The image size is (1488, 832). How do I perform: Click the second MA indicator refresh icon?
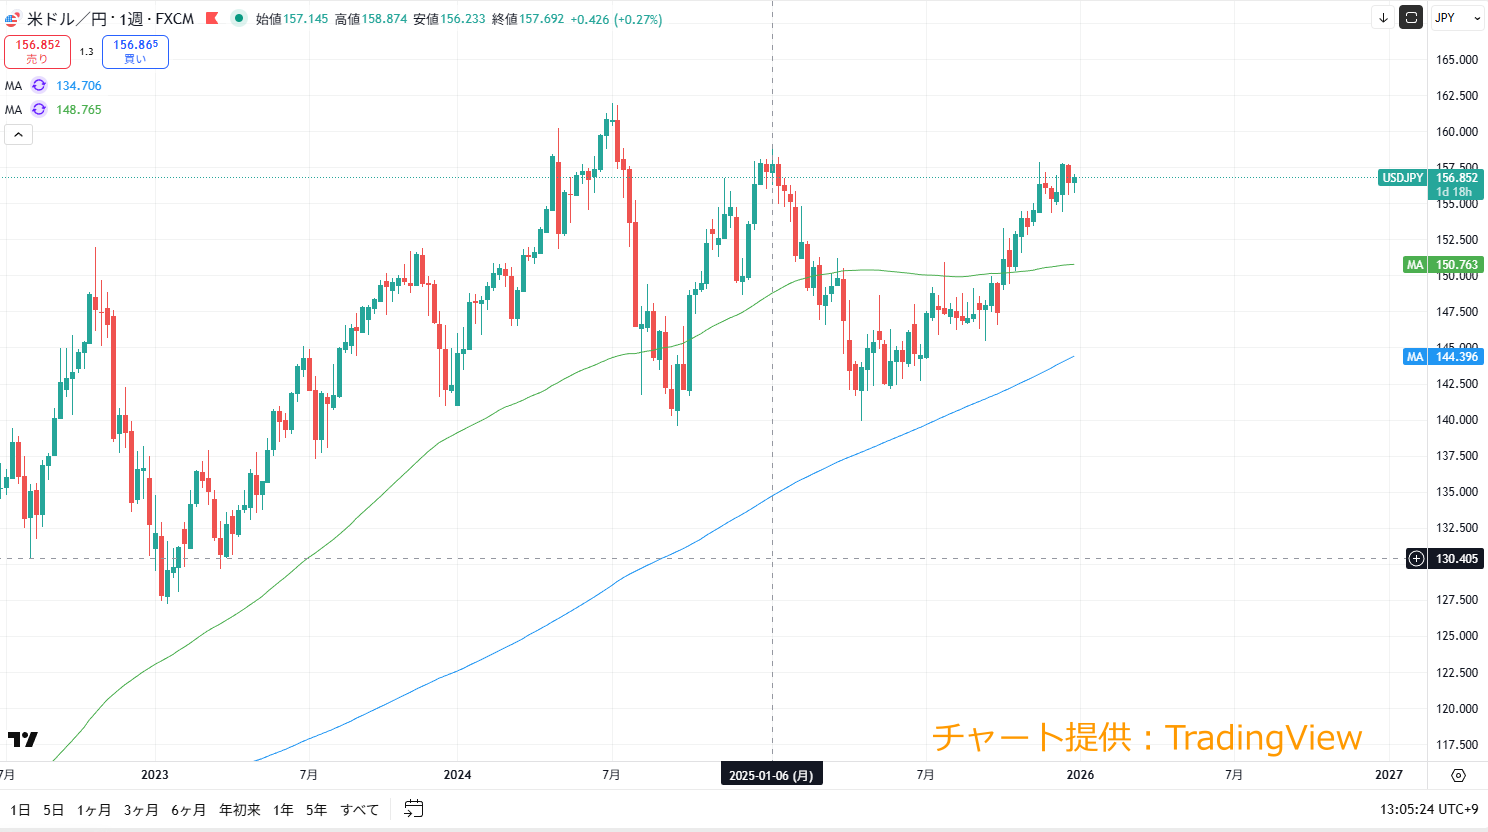pyautogui.click(x=39, y=110)
